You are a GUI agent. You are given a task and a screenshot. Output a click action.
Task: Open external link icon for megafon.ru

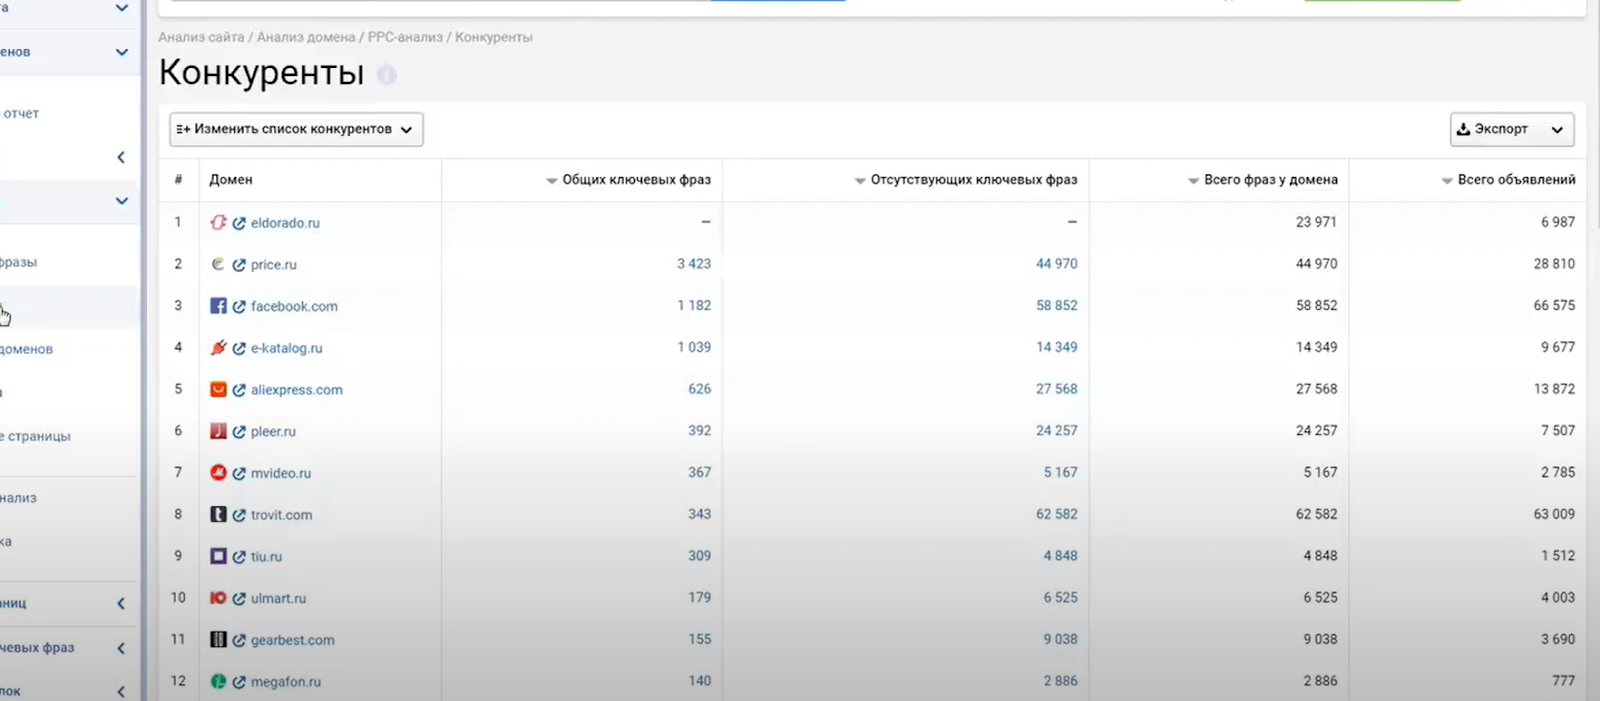tap(239, 682)
